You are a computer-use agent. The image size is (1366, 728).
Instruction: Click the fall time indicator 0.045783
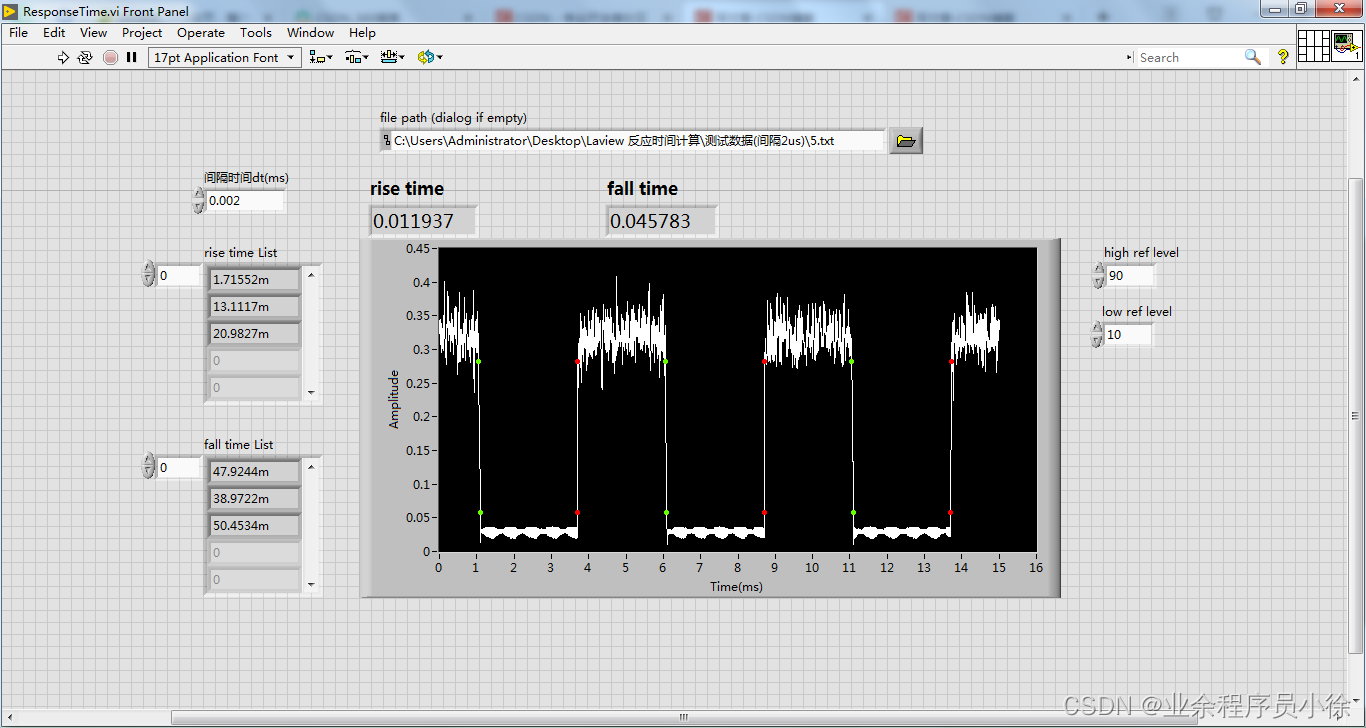[x=661, y=221]
